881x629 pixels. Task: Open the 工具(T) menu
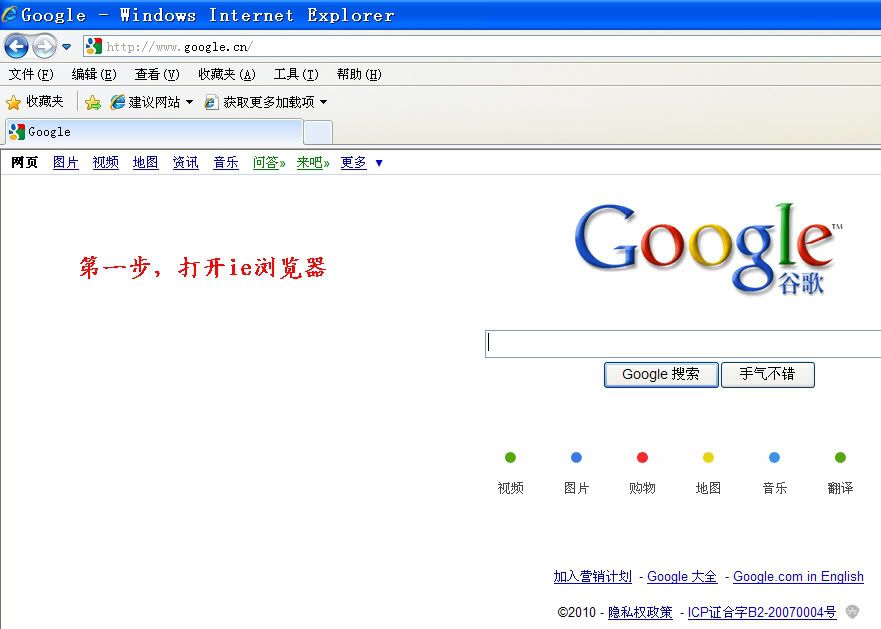[x=296, y=74]
